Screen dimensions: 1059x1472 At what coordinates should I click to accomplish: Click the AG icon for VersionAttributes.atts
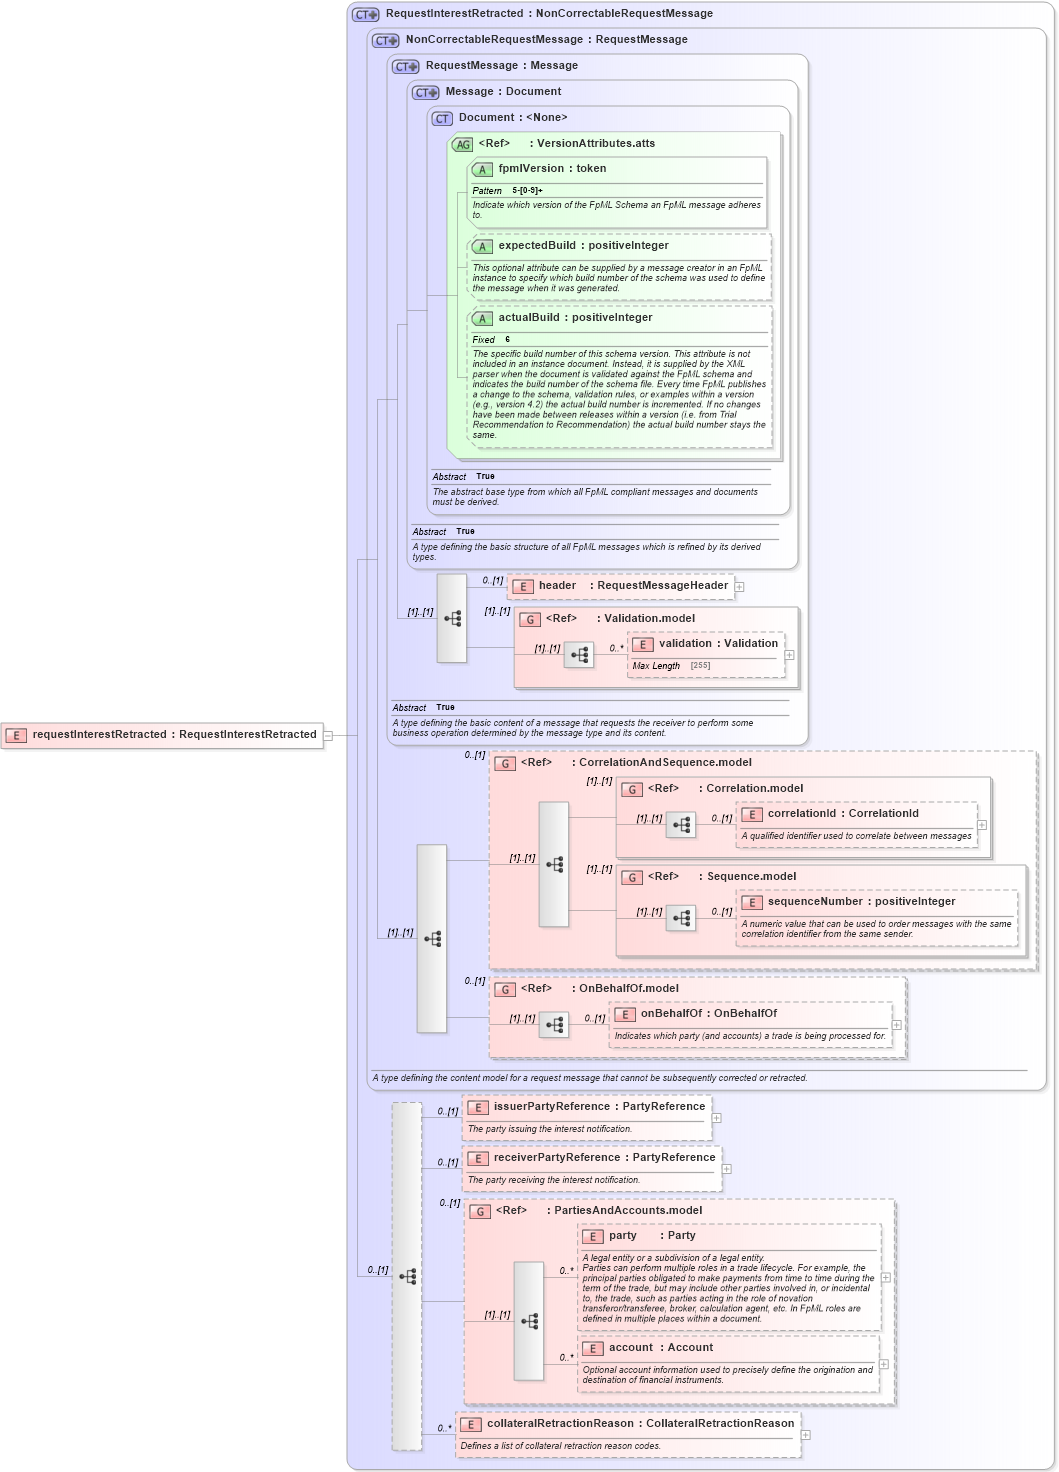pos(462,144)
